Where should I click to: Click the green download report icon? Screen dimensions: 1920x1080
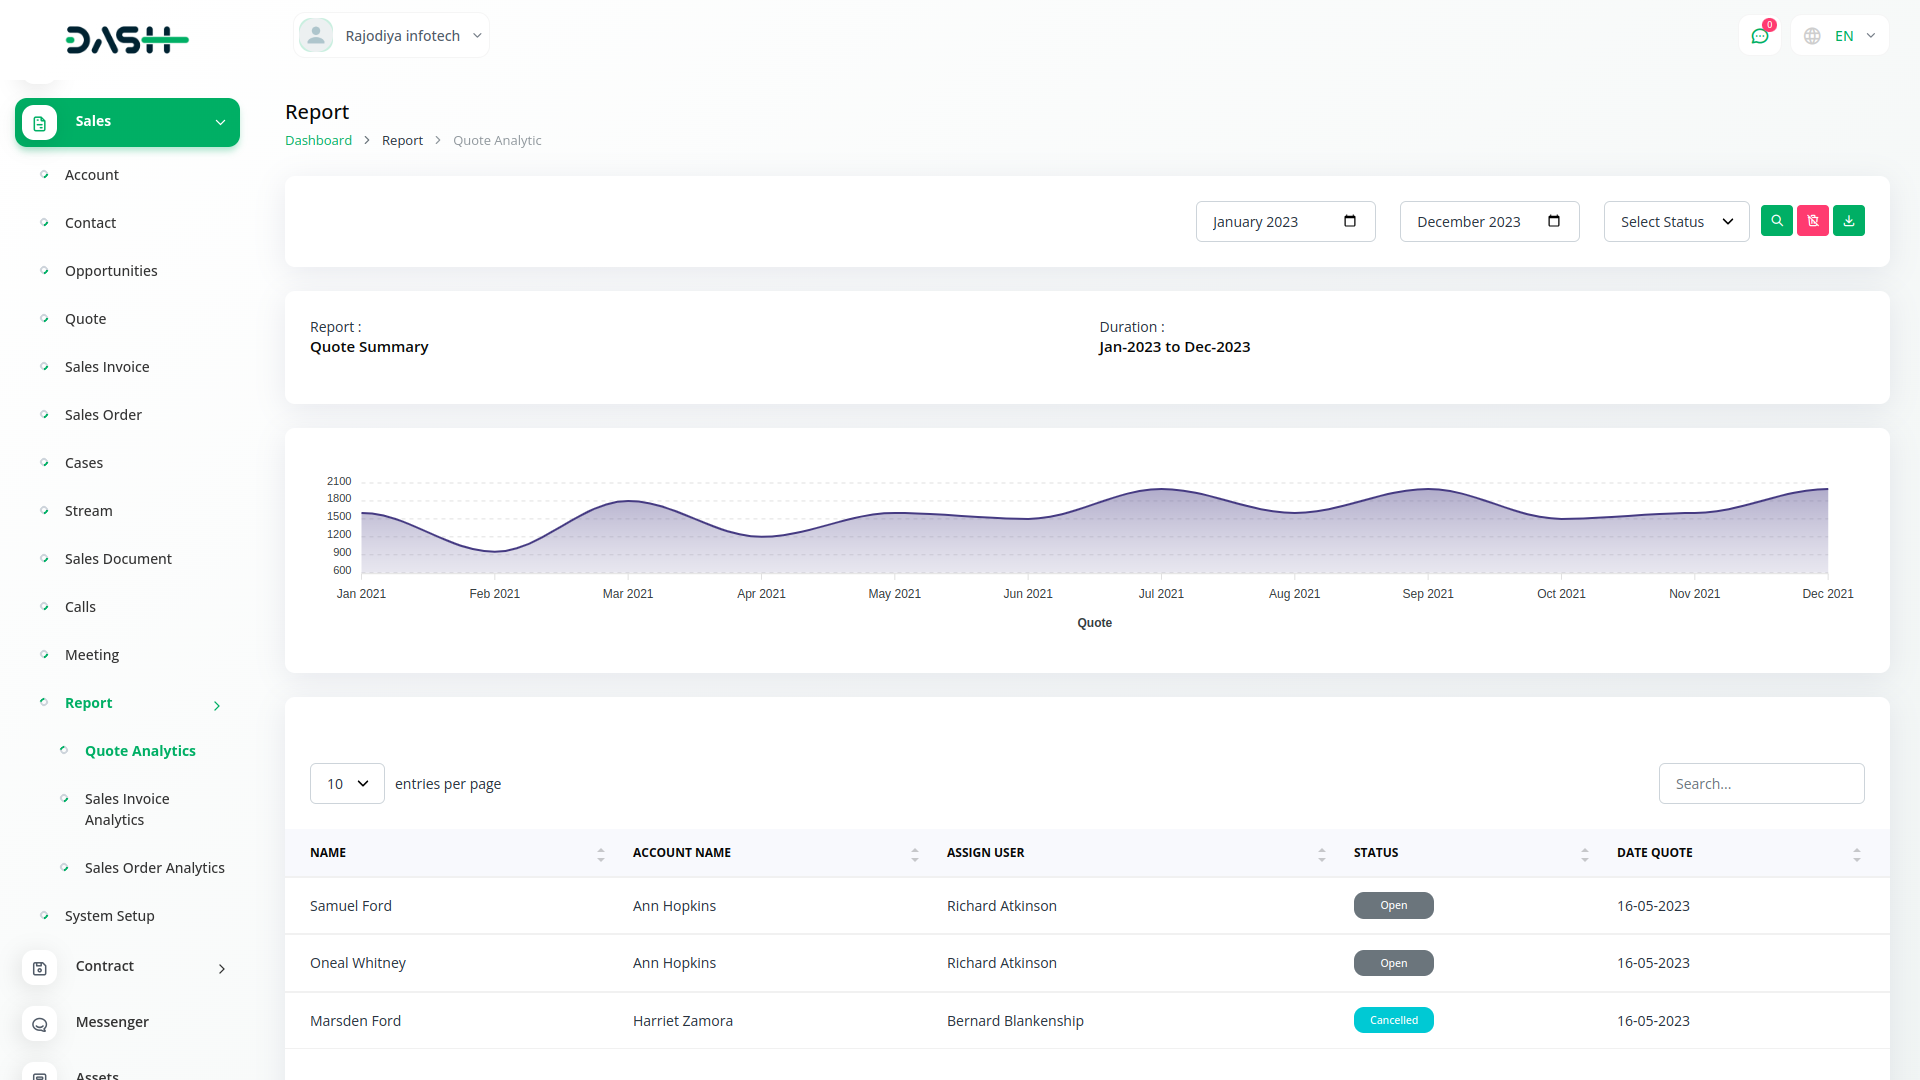tap(1848, 221)
